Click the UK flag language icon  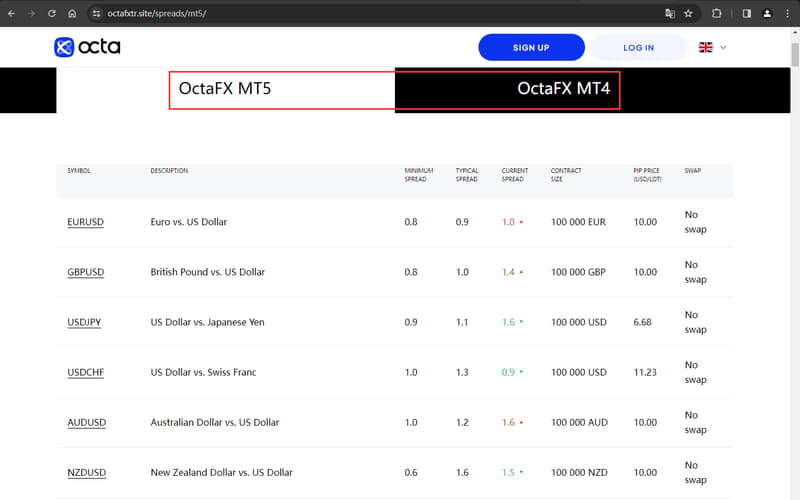tap(706, 47)
